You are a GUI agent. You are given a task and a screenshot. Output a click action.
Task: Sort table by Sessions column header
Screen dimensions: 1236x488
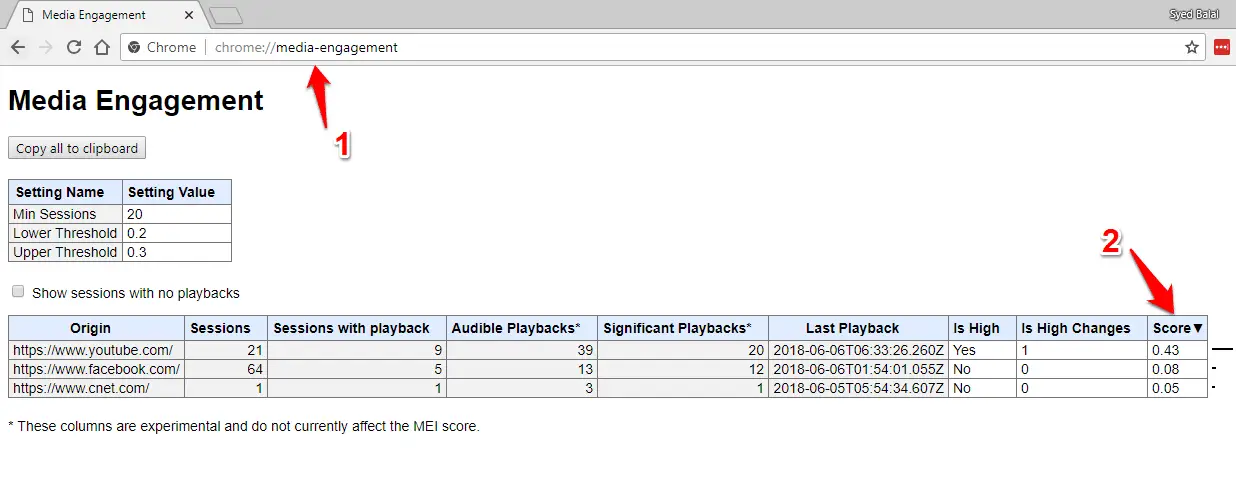pyautogui.click(x=220, y=328)
